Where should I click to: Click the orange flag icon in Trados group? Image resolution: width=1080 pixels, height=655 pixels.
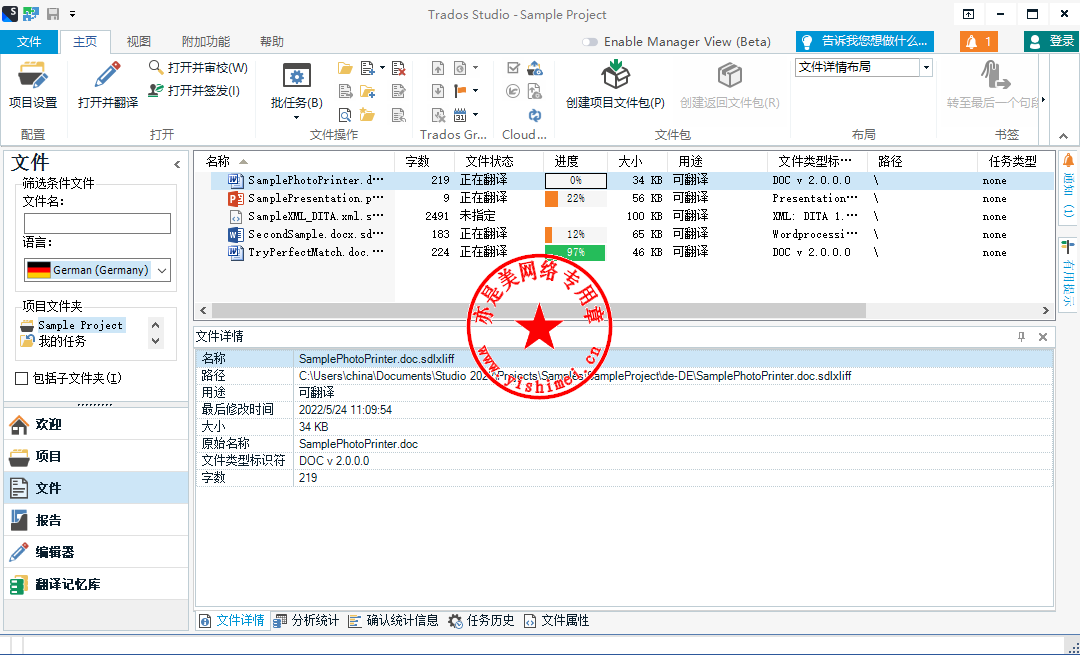point(460,91)
